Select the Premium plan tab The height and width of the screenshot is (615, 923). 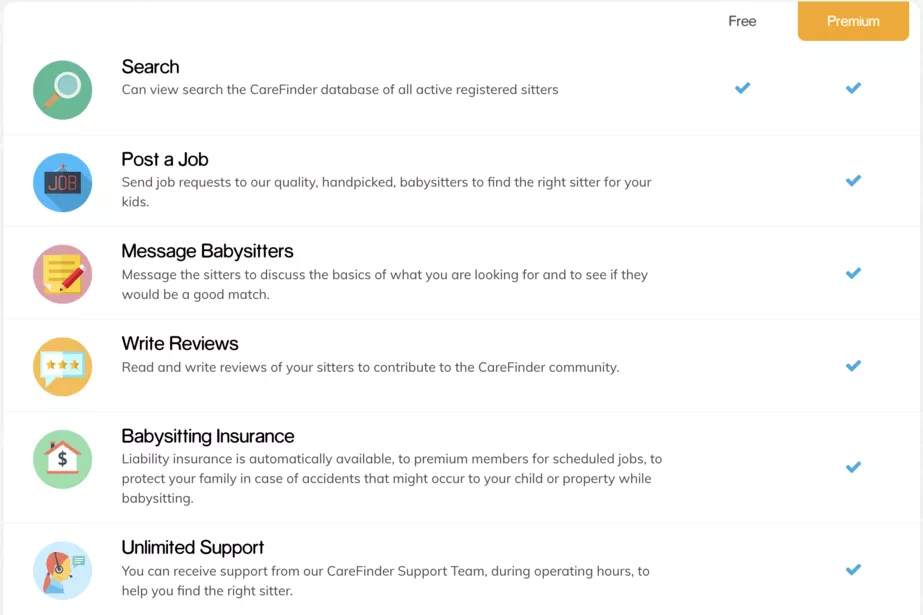tap(853, 21)
